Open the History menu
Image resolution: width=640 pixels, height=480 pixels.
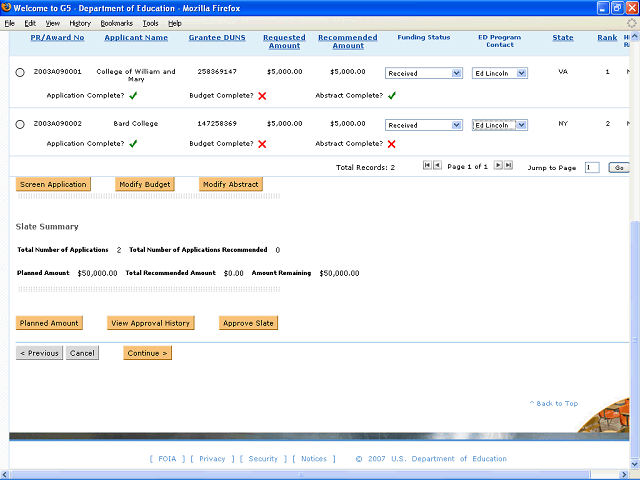[x=80, y=23]
